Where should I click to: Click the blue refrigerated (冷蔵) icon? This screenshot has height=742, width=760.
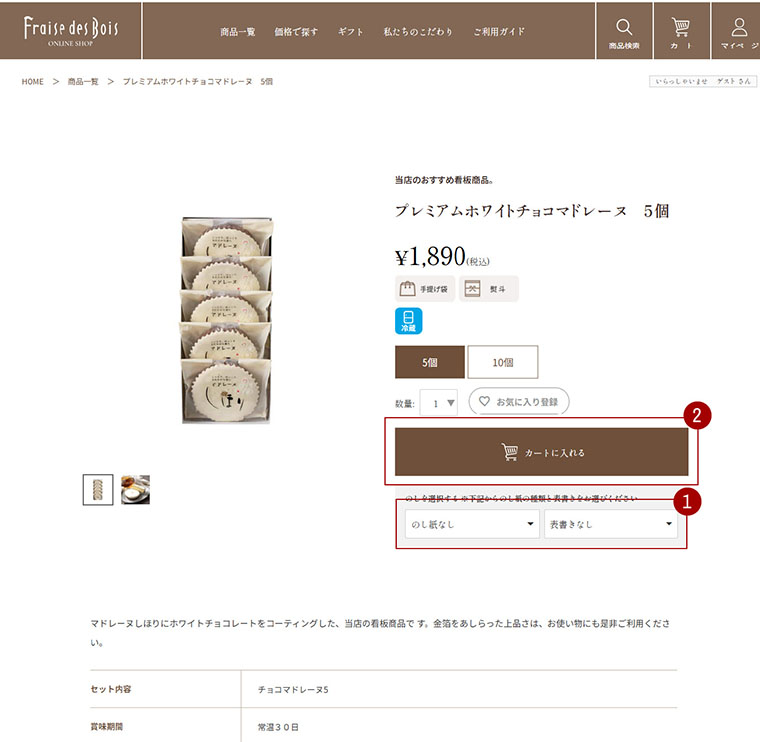point(409,321)
